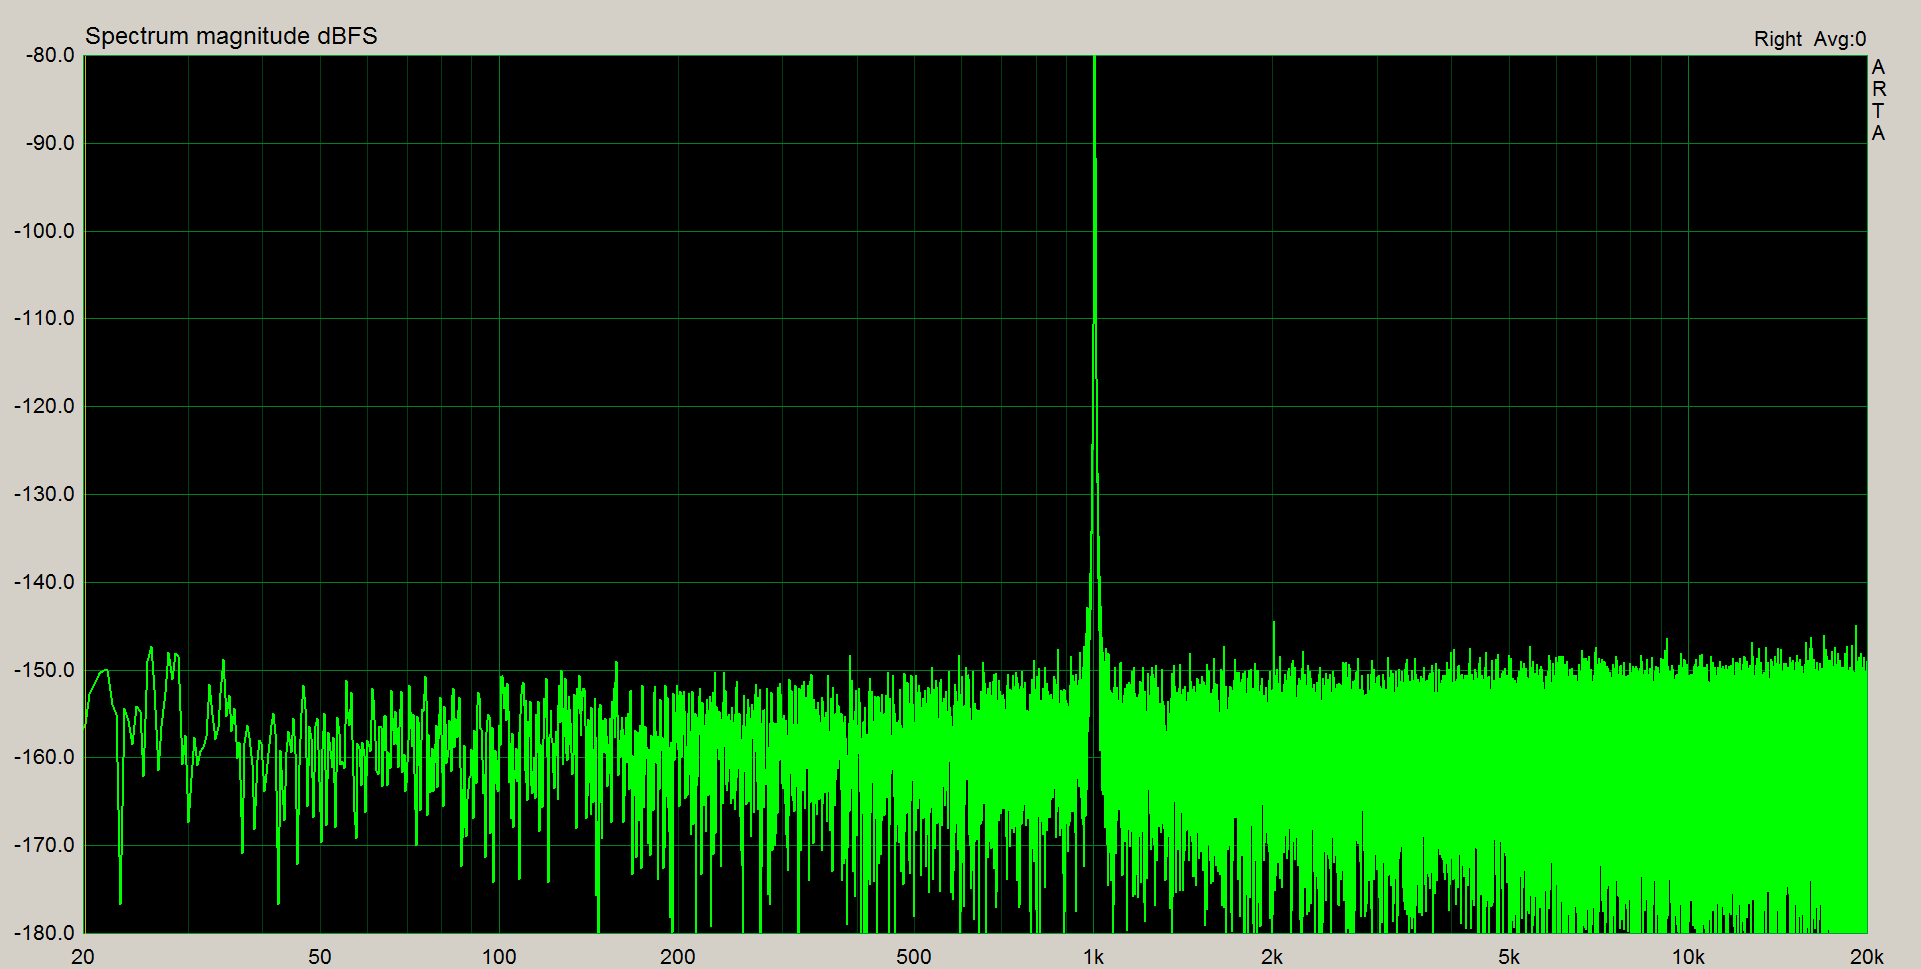Click the -180.0 y-axis label
This screenshot has height=969, width=1921.
45,933
